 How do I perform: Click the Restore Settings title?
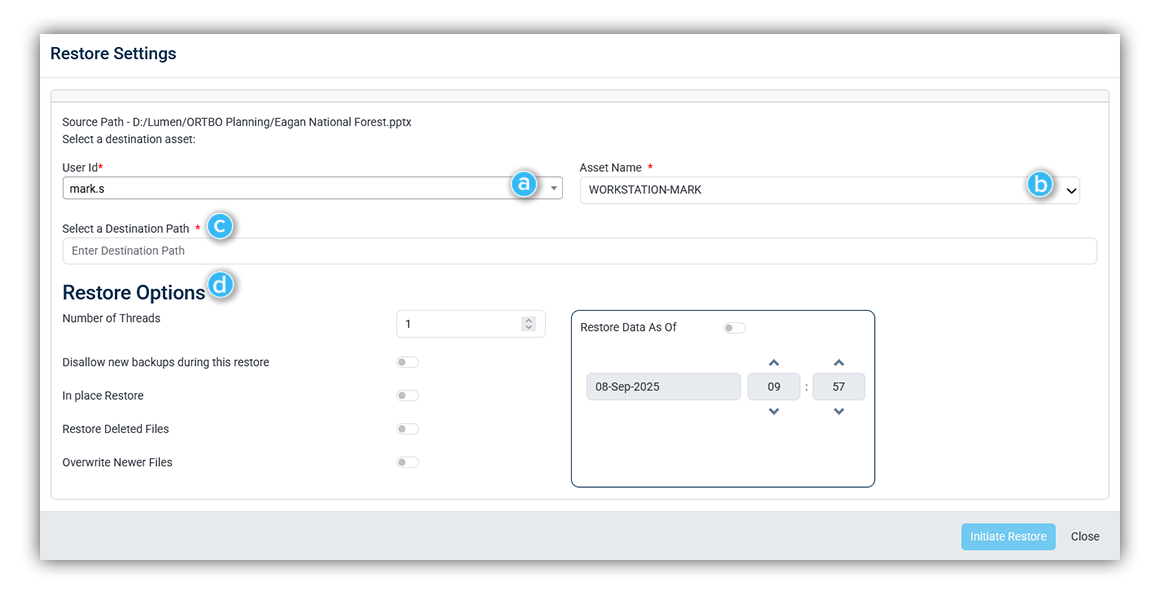[114, 54]
